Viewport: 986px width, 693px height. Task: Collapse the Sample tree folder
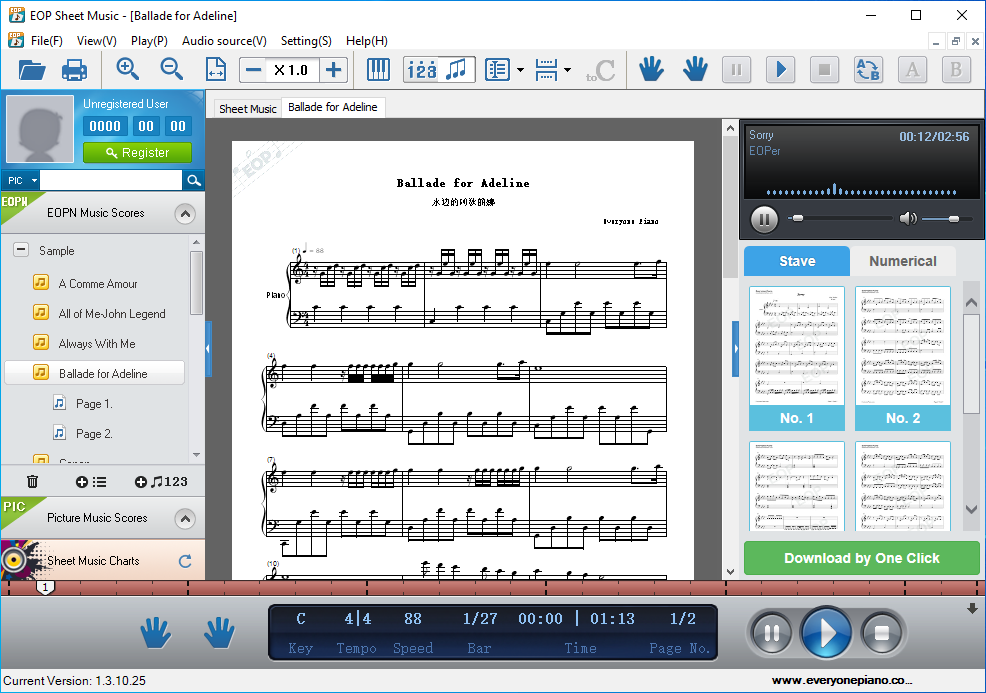point(20,251)
